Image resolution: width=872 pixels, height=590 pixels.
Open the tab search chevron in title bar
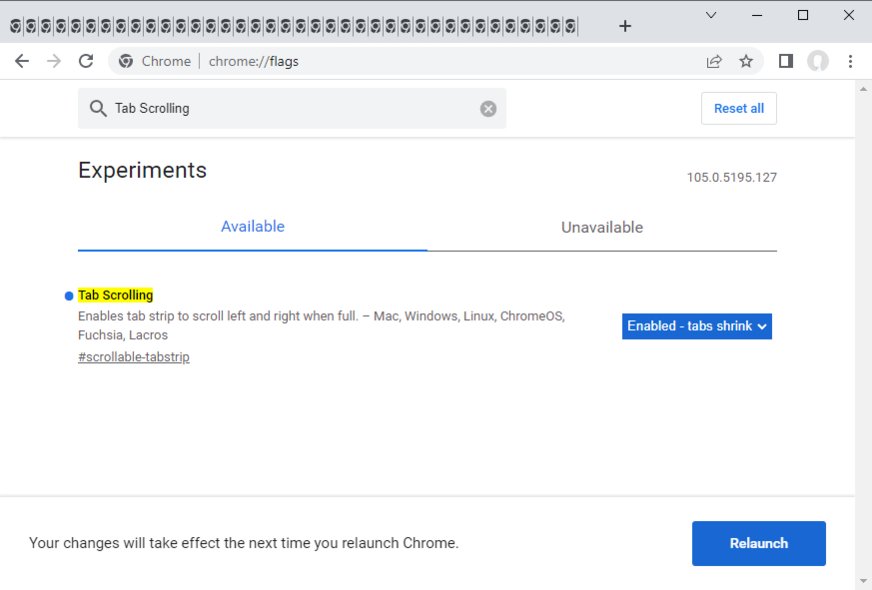711,15
